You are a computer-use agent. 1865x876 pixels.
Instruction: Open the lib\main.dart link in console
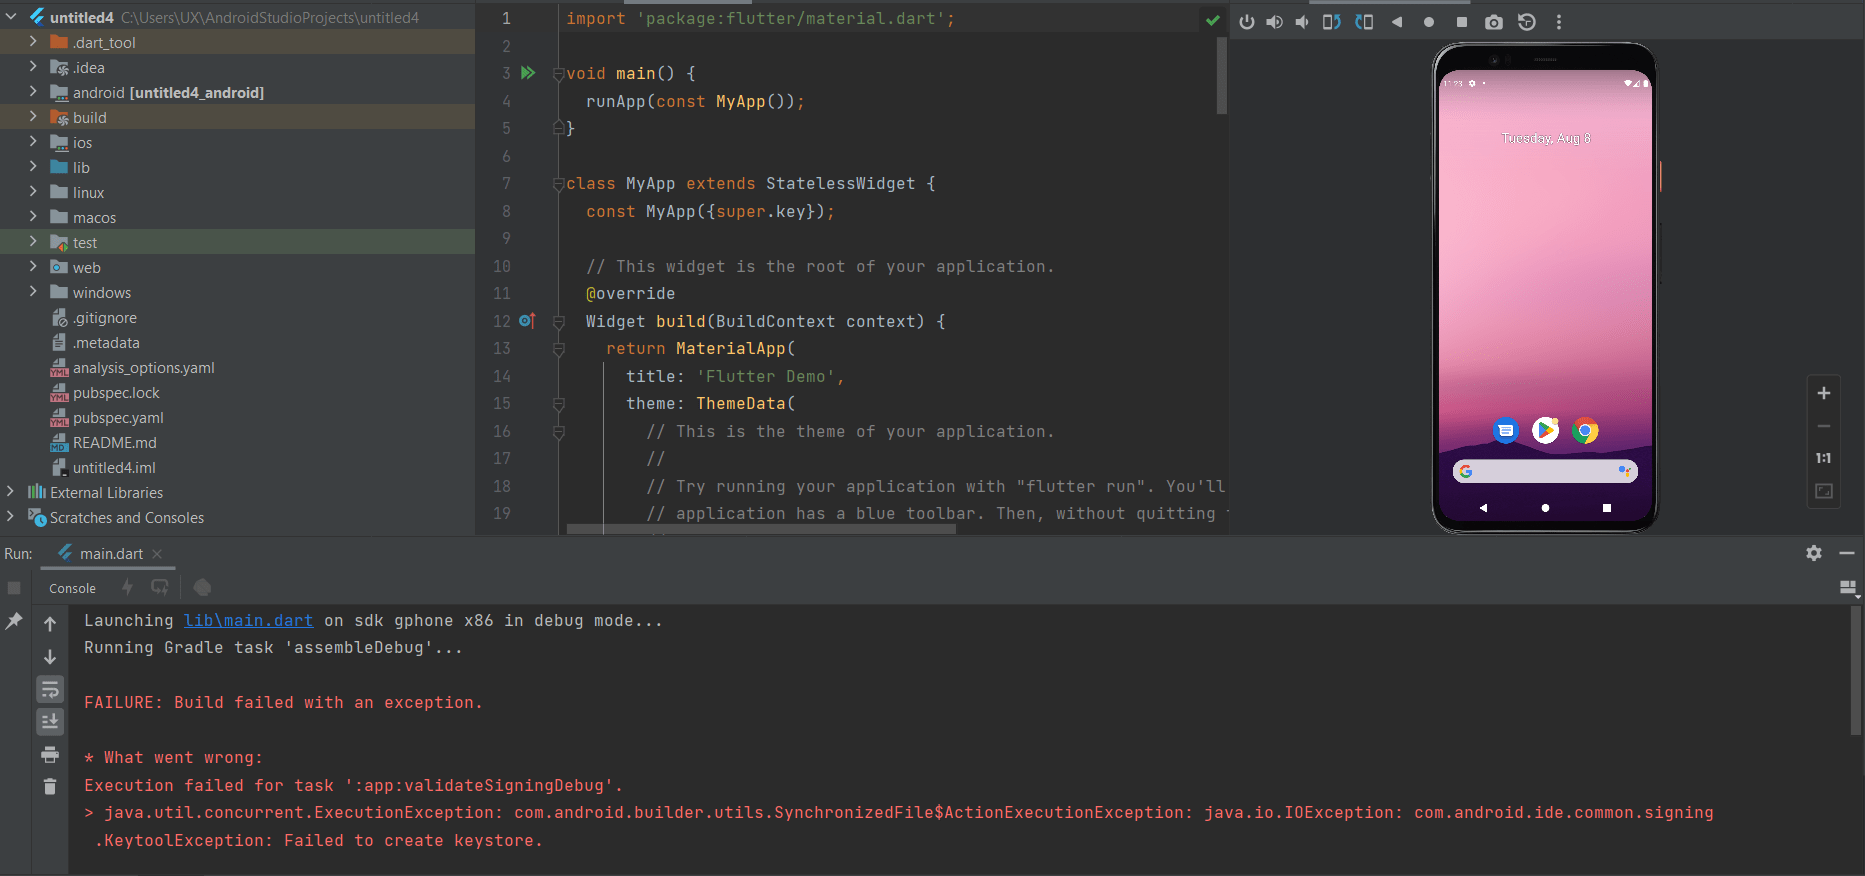[248, 620]
